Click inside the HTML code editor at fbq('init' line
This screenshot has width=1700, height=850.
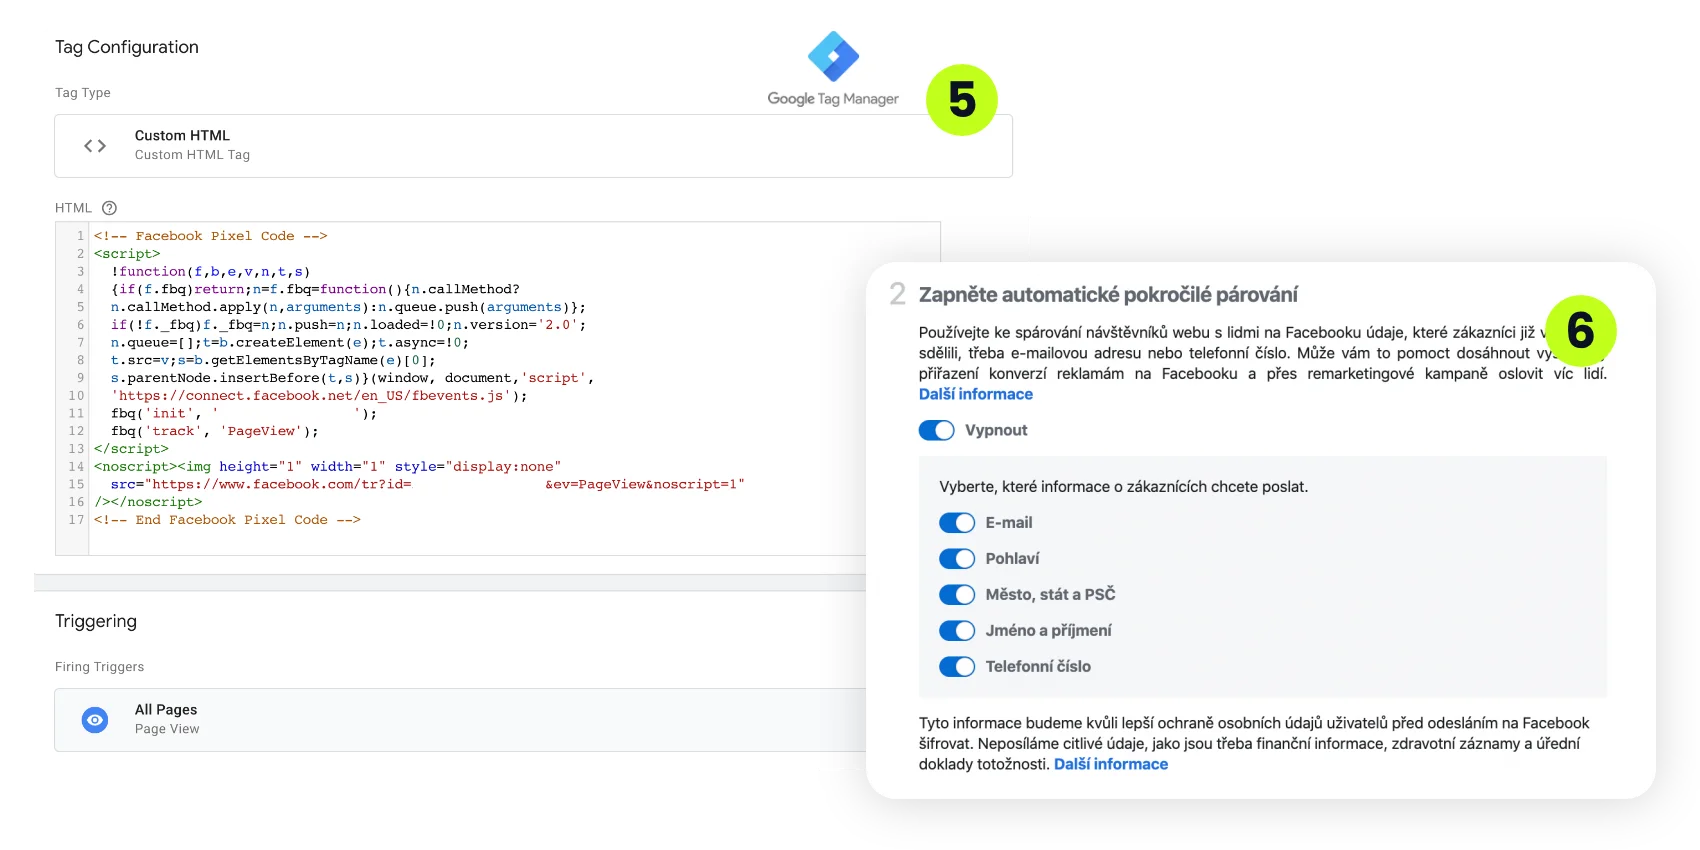pyautogui.click(x=244, y=413)
